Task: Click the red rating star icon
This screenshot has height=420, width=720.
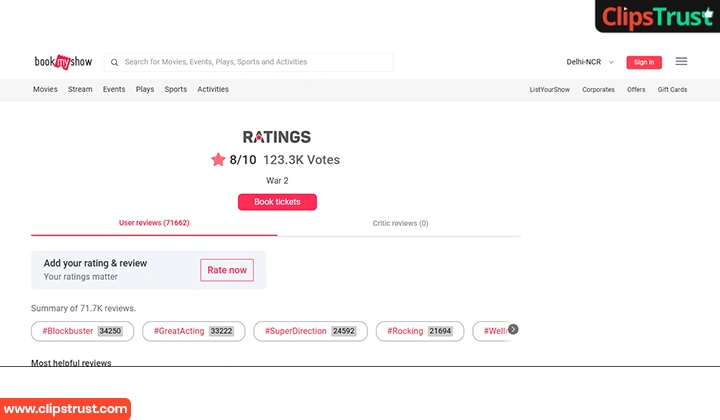Action: (218, 160)
